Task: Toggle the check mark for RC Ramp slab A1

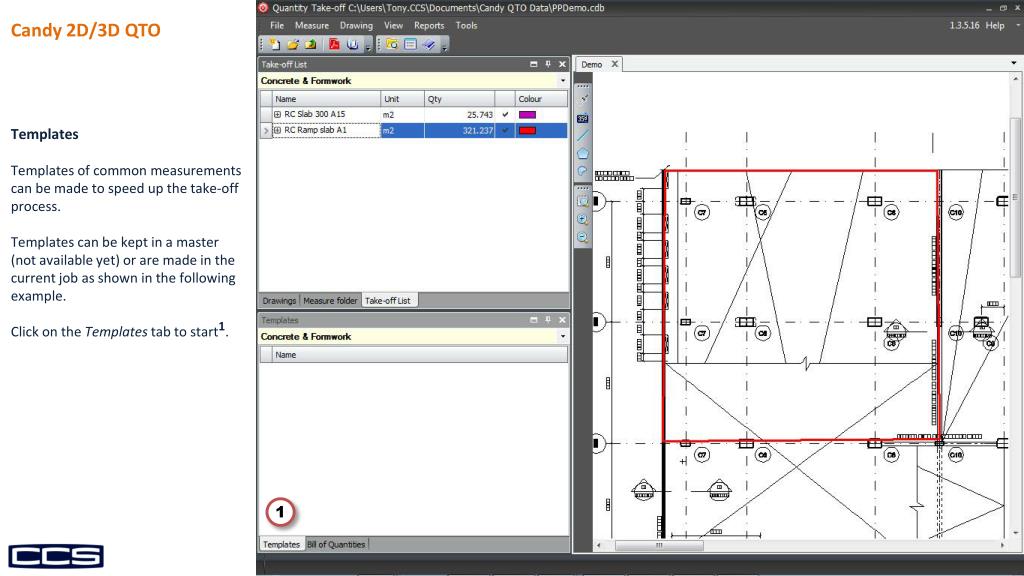Action: pyautogui.click(x=505, y=130)
